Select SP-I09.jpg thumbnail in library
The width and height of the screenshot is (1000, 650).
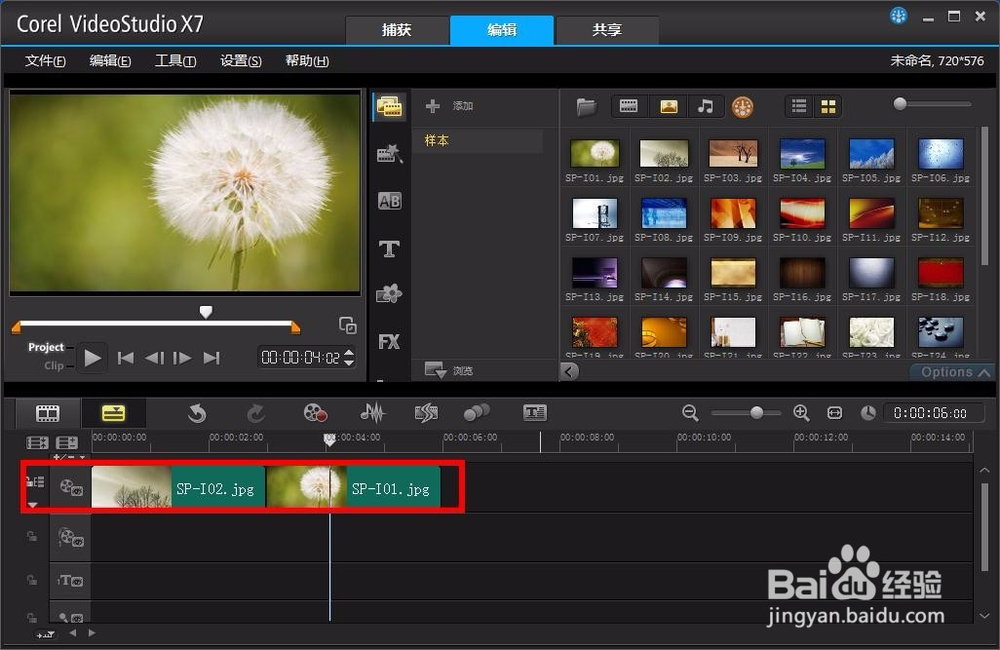coord(733,213)
